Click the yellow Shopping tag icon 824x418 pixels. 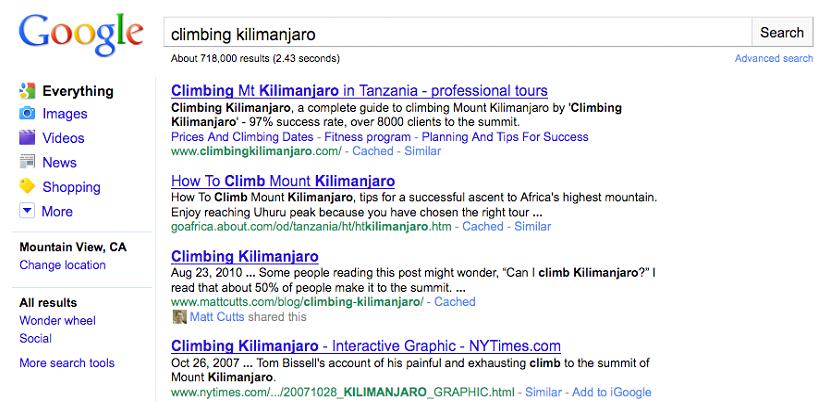click(x=27, y=186)
